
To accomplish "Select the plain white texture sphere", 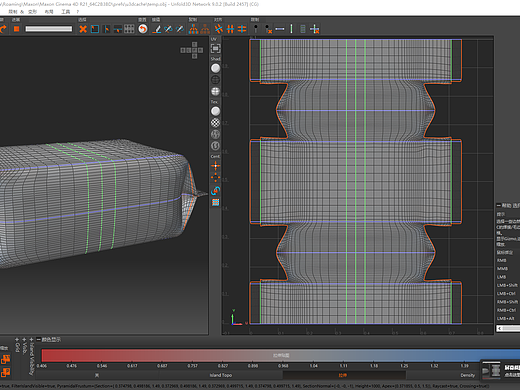I will 216,111.
